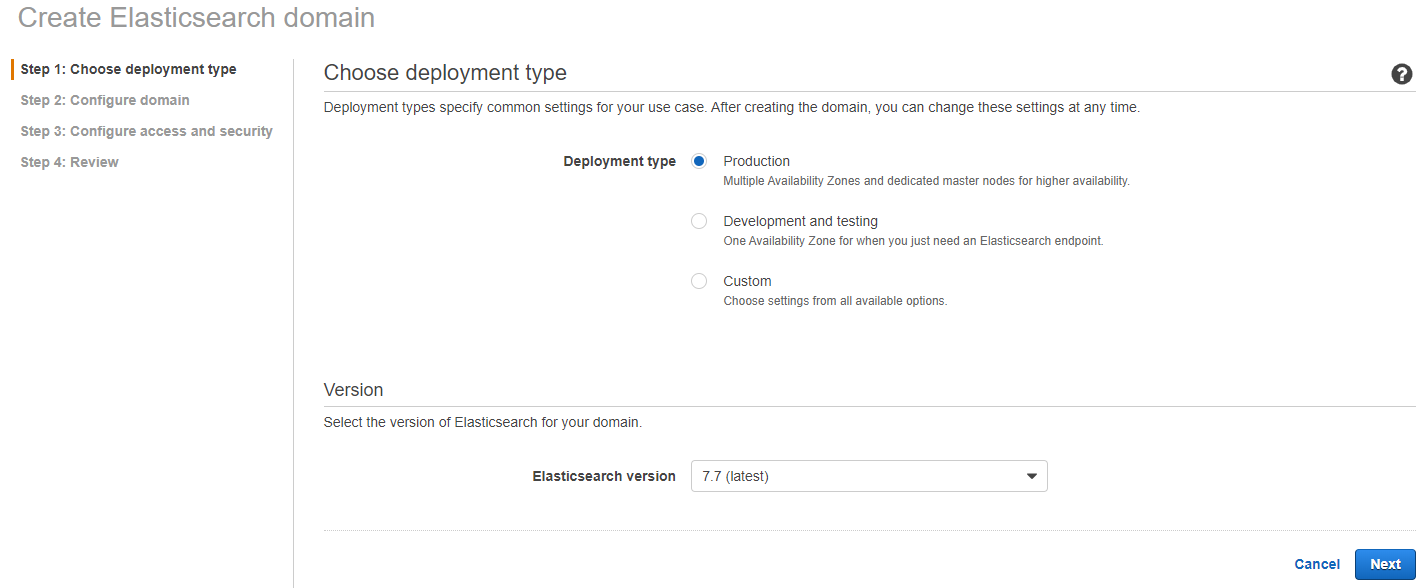Go to Step 2: Configure domain

pyautogui.click(x=105, y=100)
